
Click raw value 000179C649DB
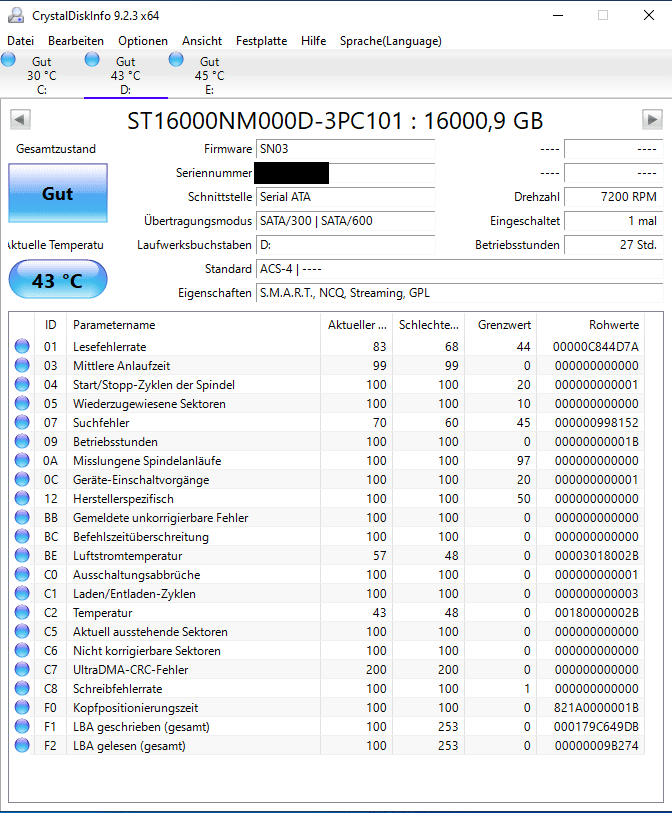pyautogui.click(x=596, y=727)
